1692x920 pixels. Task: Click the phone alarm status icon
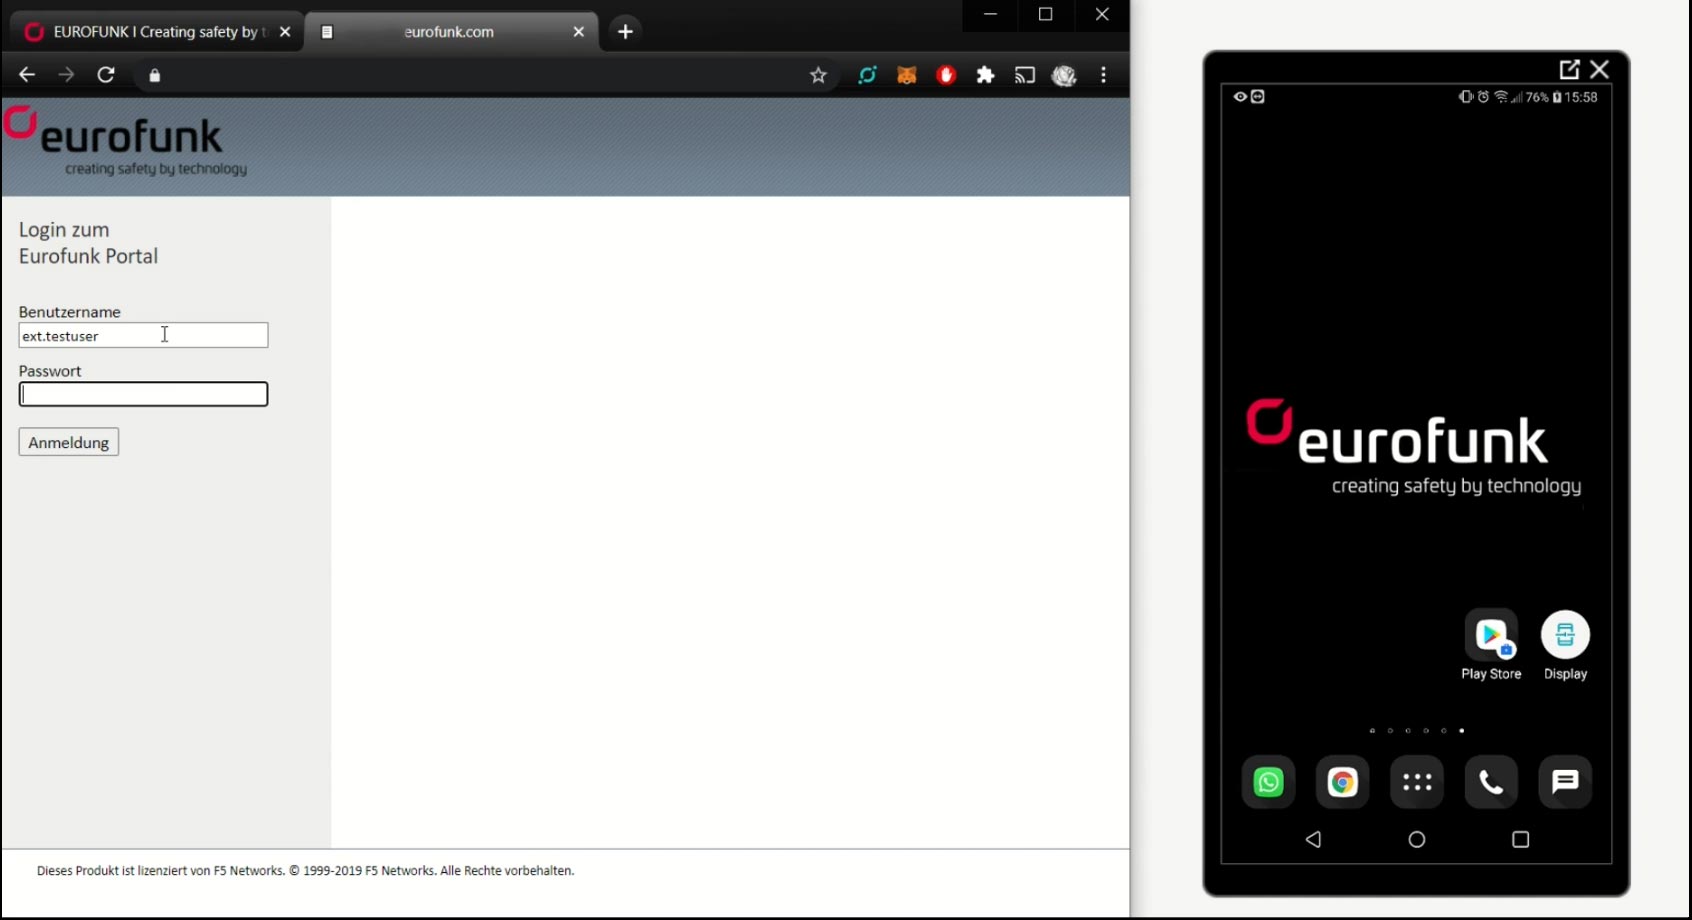[1484, 97]
